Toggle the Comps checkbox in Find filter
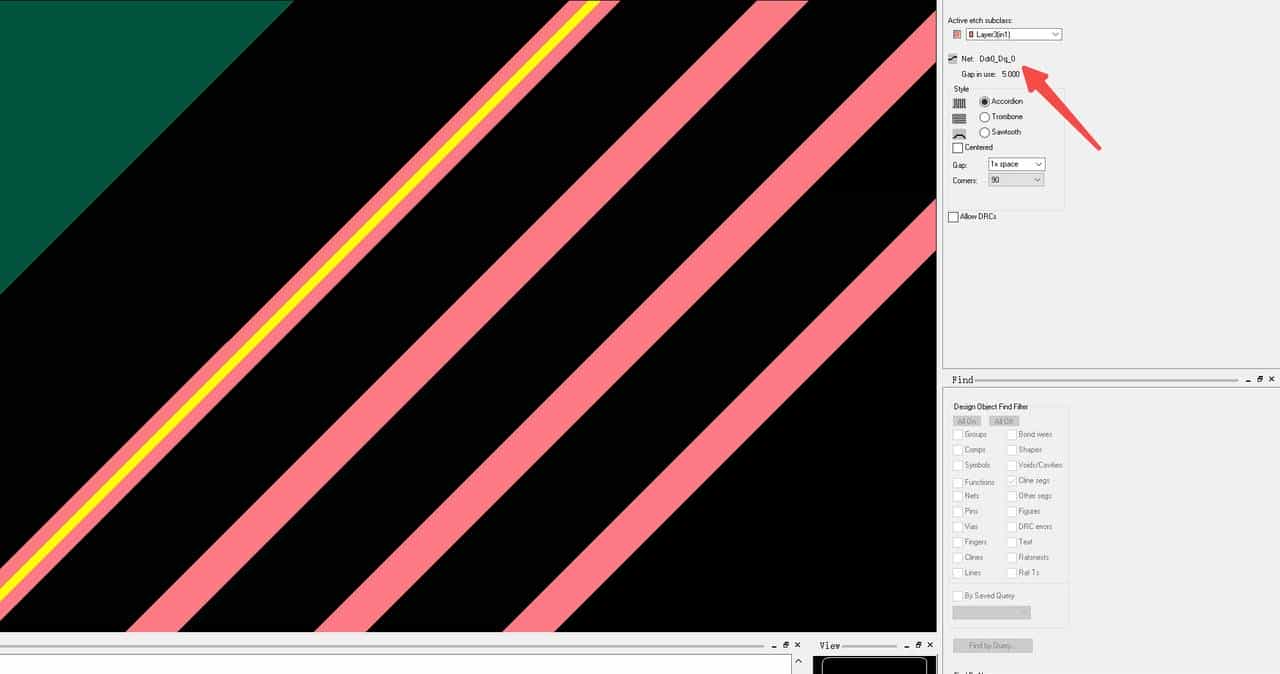The image size is (1280, 674). pos(958,450)
